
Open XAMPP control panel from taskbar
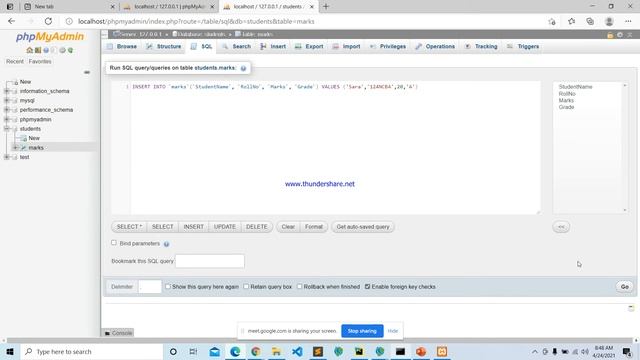click(x=442, y=351)
